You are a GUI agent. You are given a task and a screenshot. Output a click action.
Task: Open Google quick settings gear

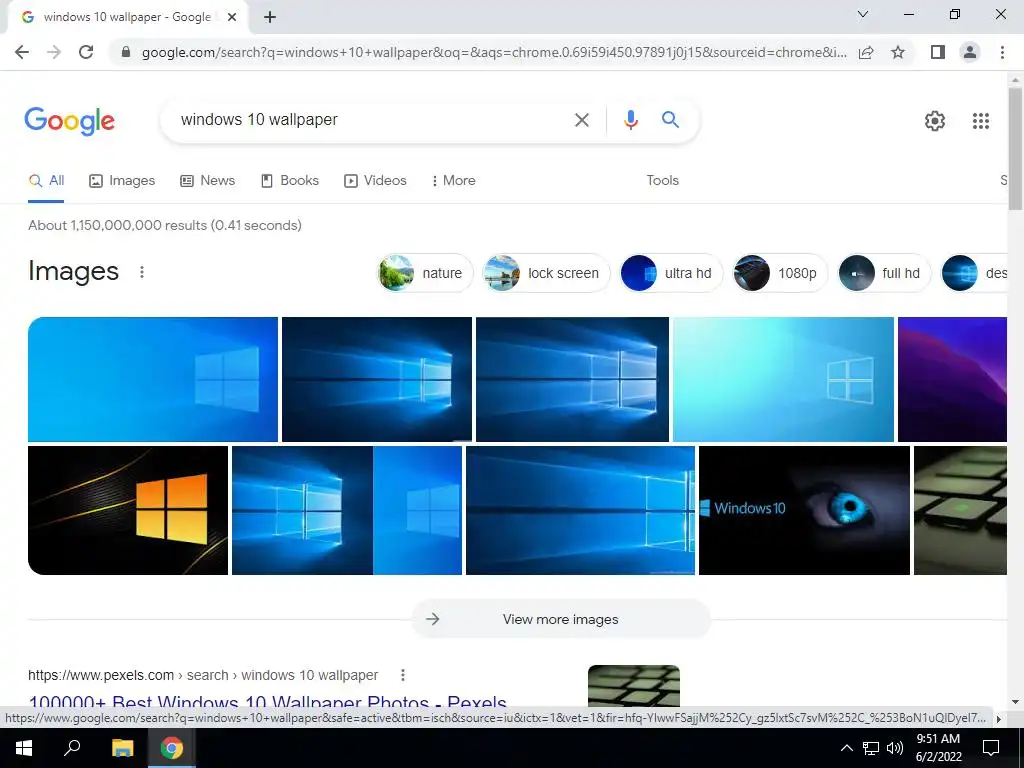935,121
